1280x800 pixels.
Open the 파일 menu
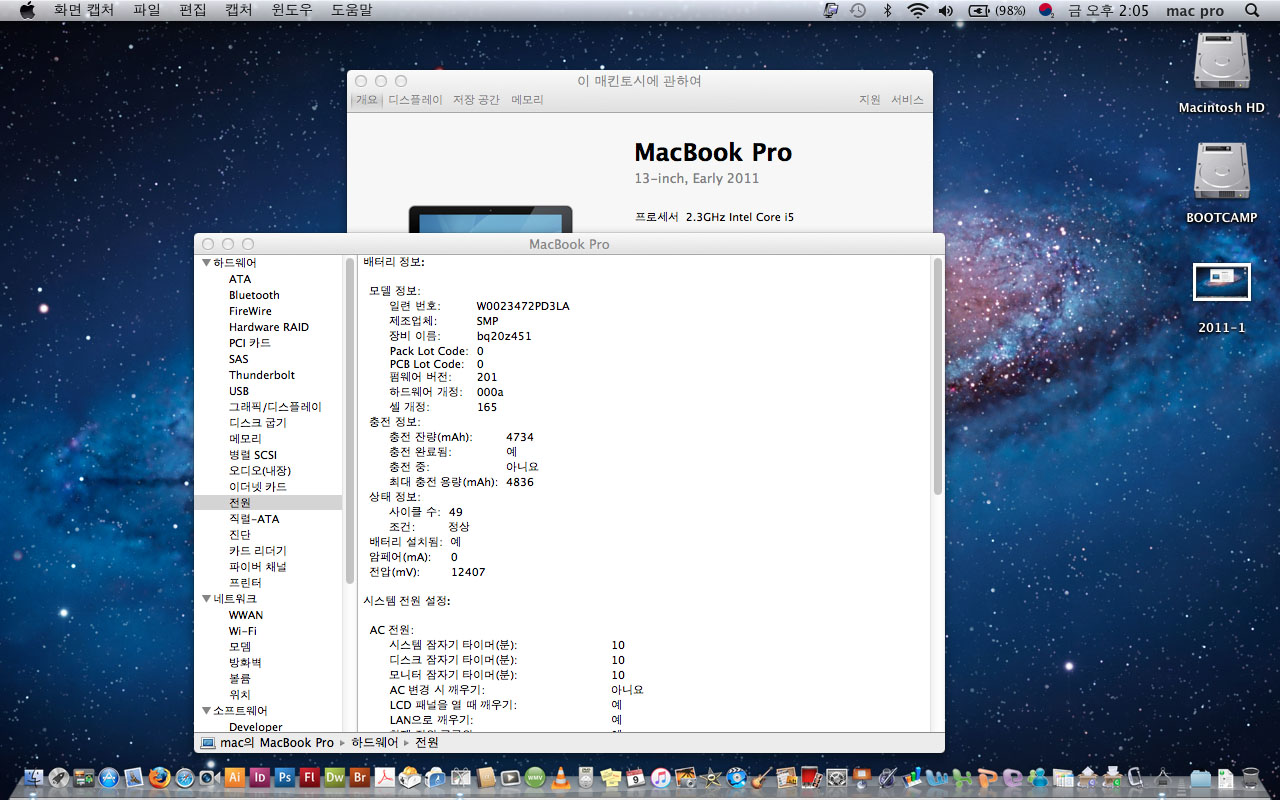click(x=146, y=11)
